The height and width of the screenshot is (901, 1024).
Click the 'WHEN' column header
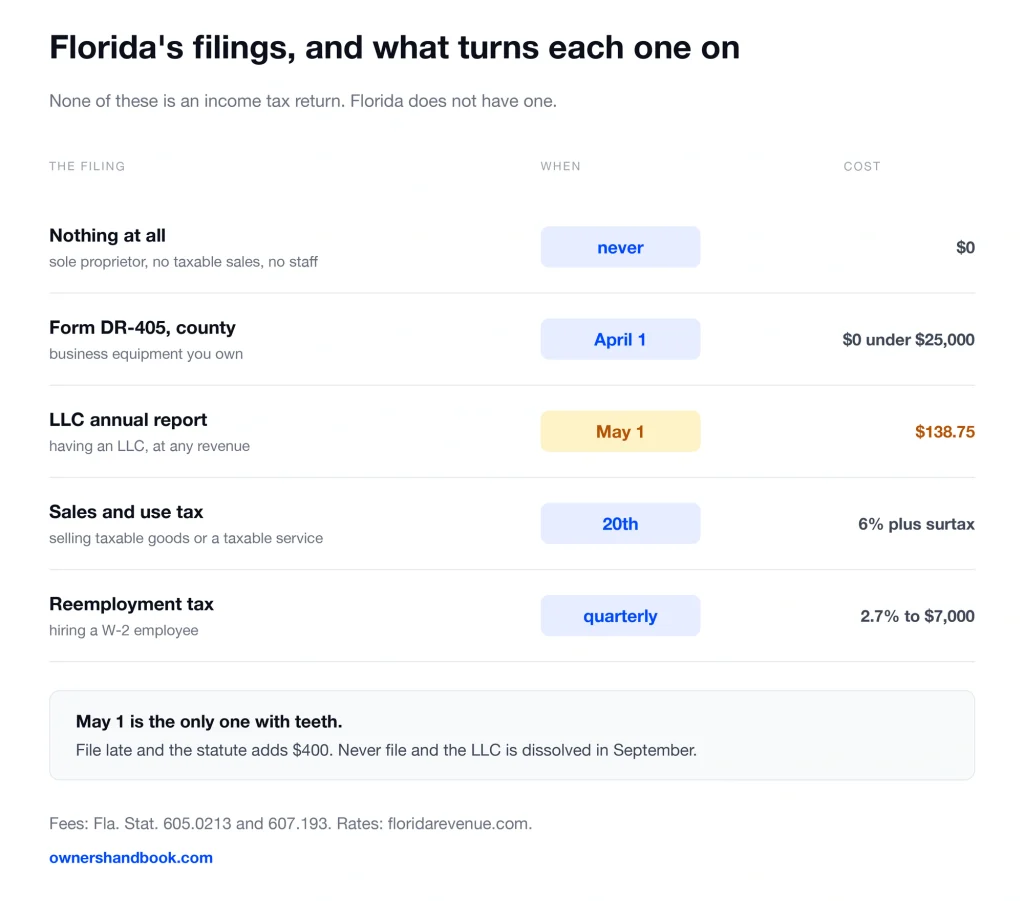coord(560,166)
